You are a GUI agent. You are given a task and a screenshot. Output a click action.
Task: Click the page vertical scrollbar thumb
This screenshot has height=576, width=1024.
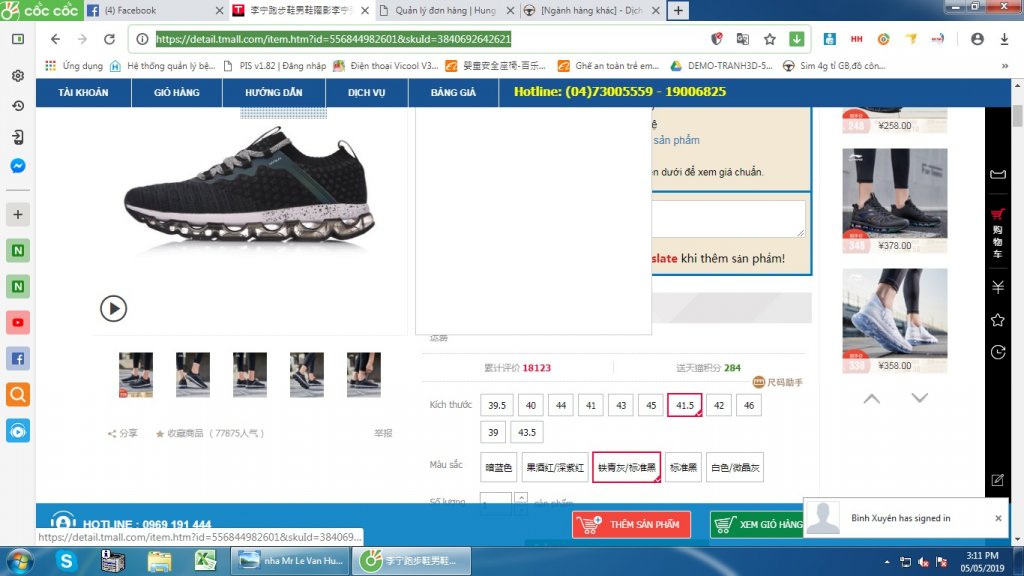coord(1017,116)
